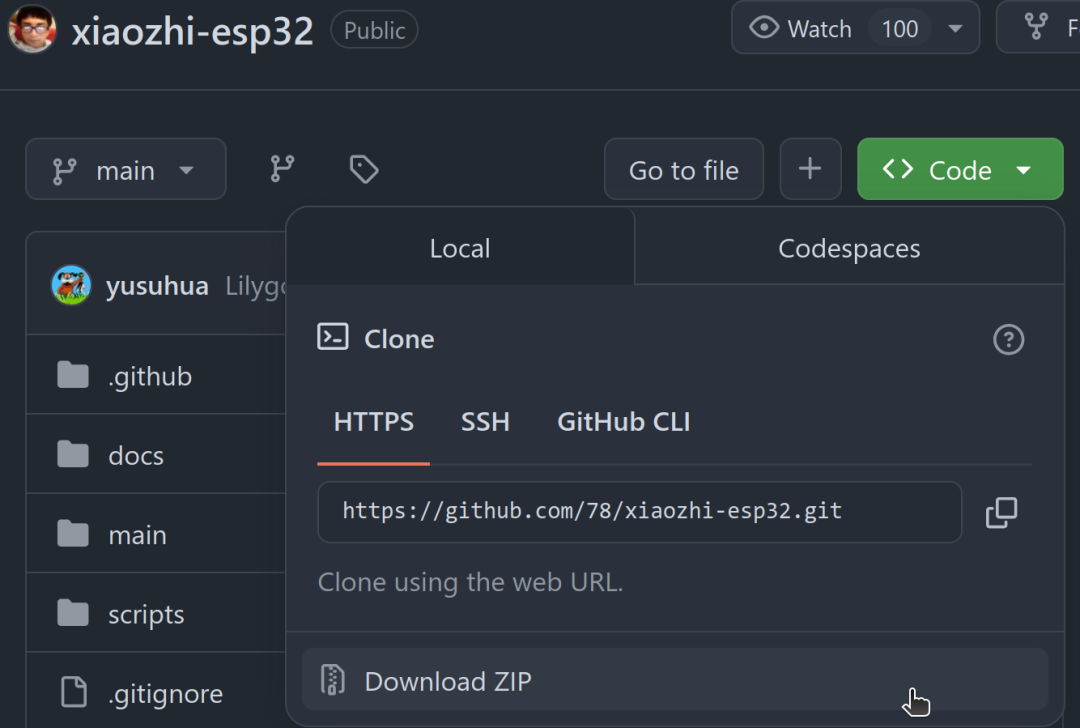Image resolution: width=1080 pixels, height=728 pixels.
Task: Open the .github folder
Action: coord(150,377)
